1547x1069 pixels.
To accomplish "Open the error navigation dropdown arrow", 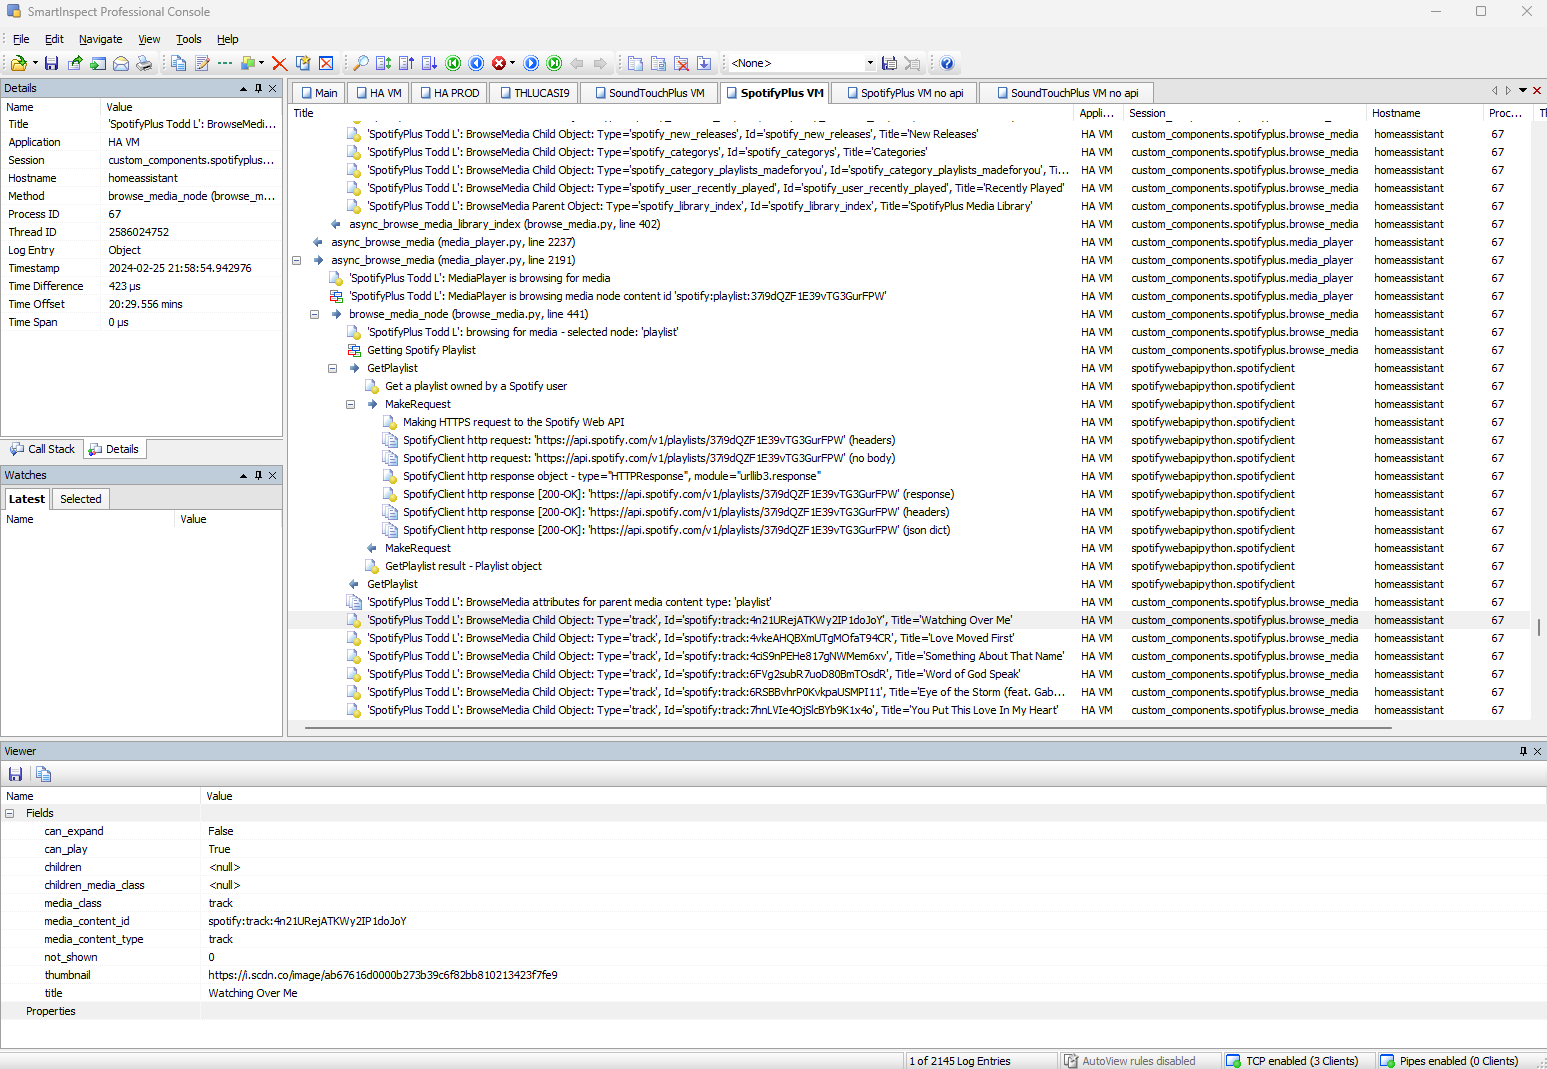I will [513, 63].
